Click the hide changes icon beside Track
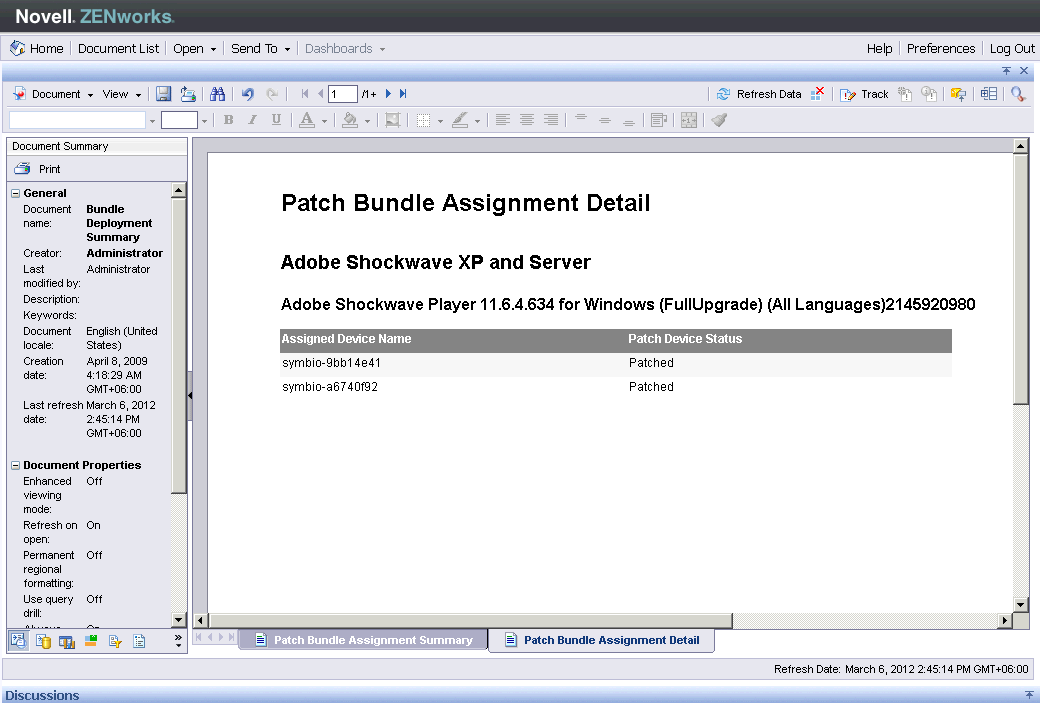 tap(905, 94)
